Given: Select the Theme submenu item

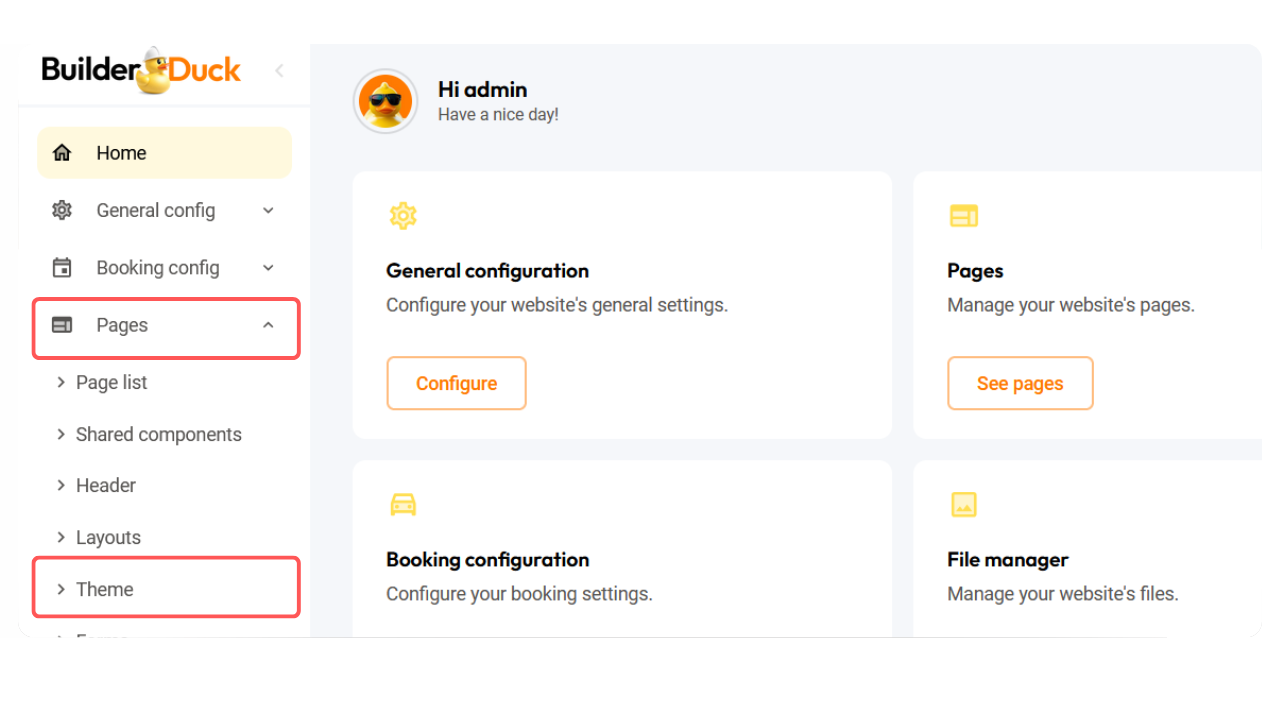Looking at the screenshot, I should point(104,589).
